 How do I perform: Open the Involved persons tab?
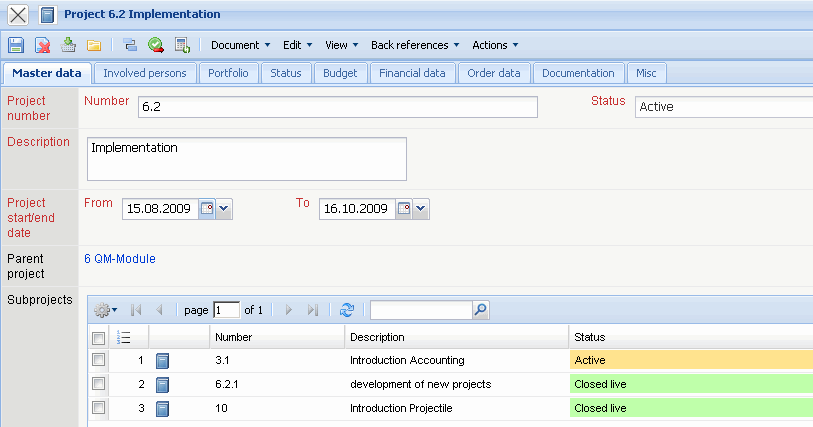click(144, 73)
